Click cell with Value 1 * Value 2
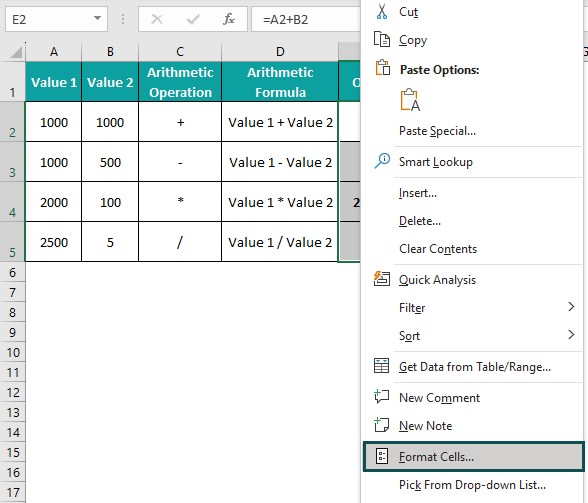The height and width of the screenshot is (503, 588). (280, 202)
